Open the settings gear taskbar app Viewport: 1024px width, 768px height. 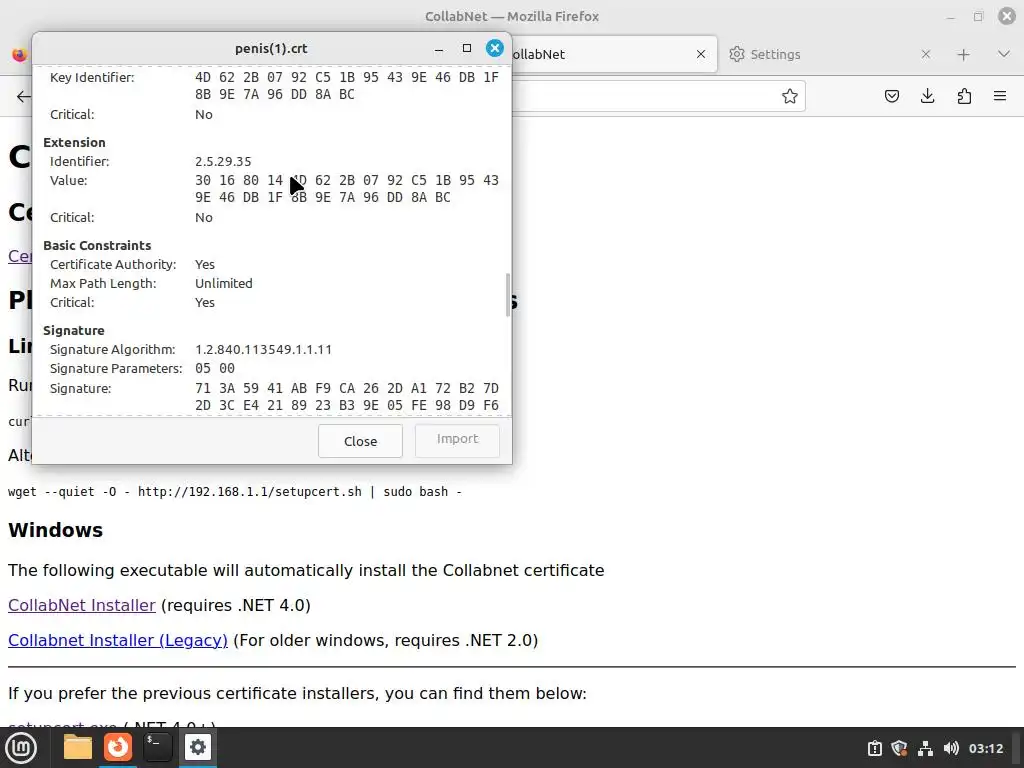[197, 747]
